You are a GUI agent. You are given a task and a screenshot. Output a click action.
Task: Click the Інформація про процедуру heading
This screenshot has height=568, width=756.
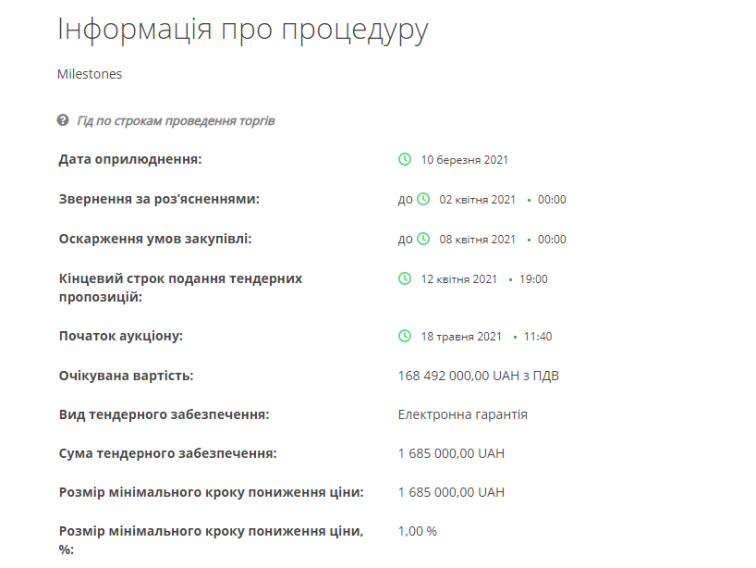coord(243,29)
